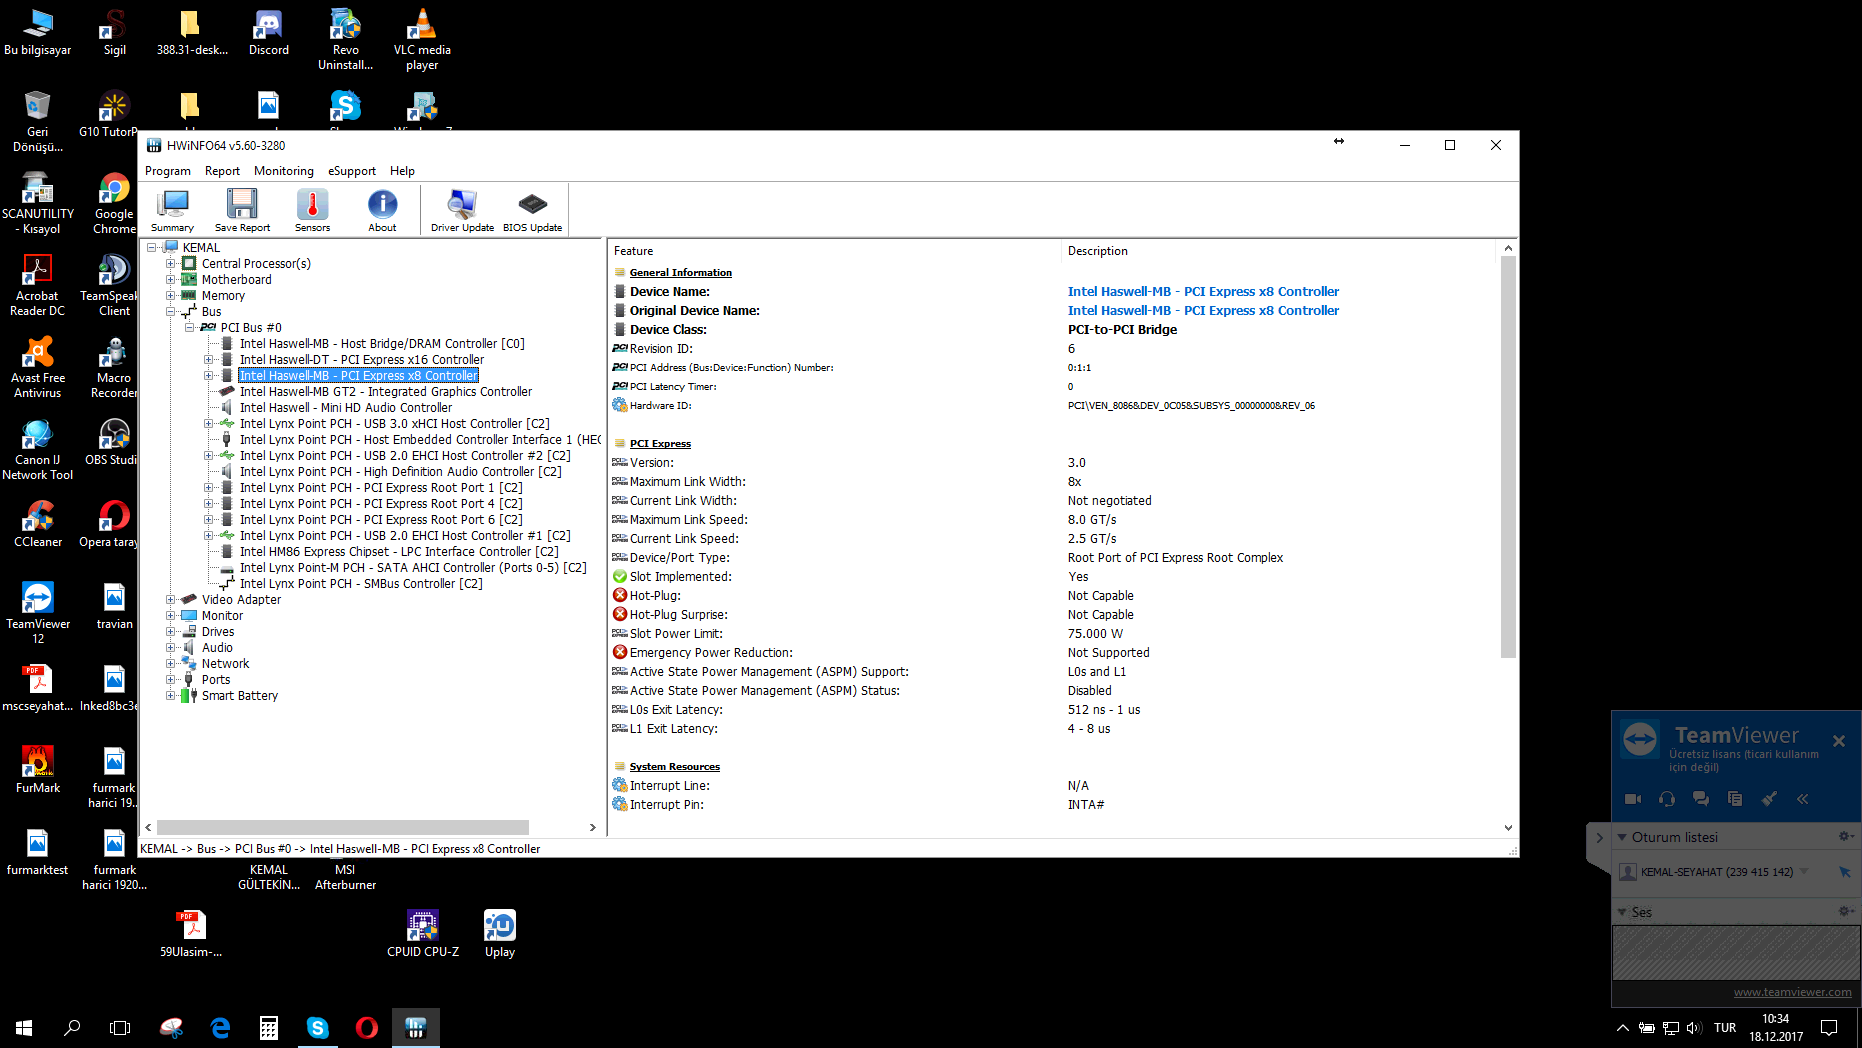This screenshot has height=1048, width=1862.
Task: Click the Device Name value link
Action: point(1203,292)
